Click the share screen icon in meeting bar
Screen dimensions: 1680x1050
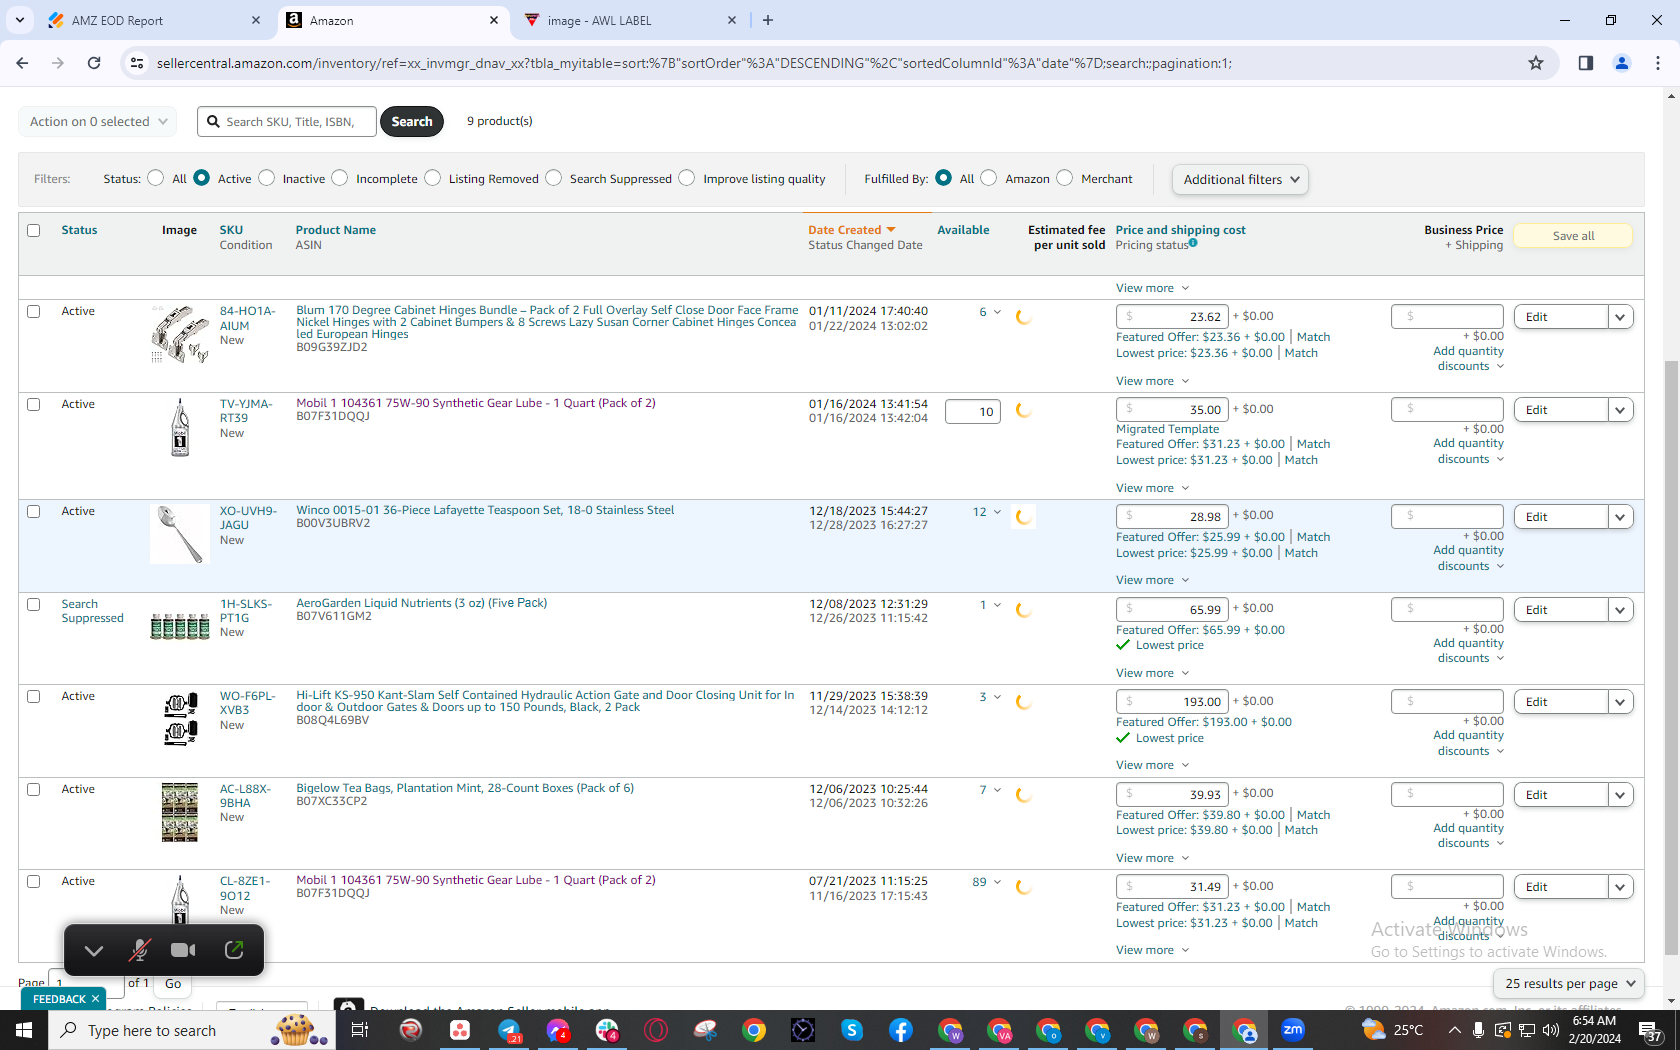(x=234, y=950)
